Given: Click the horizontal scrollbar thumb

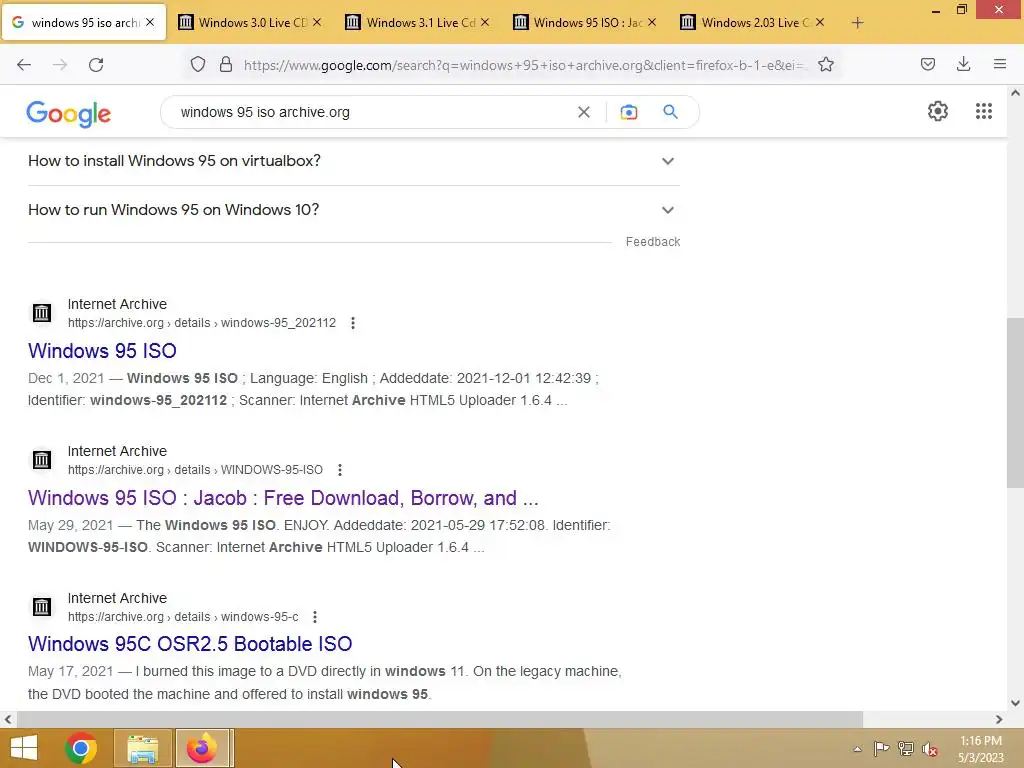Looking at the screenshot, I should (x=440, y=720).
